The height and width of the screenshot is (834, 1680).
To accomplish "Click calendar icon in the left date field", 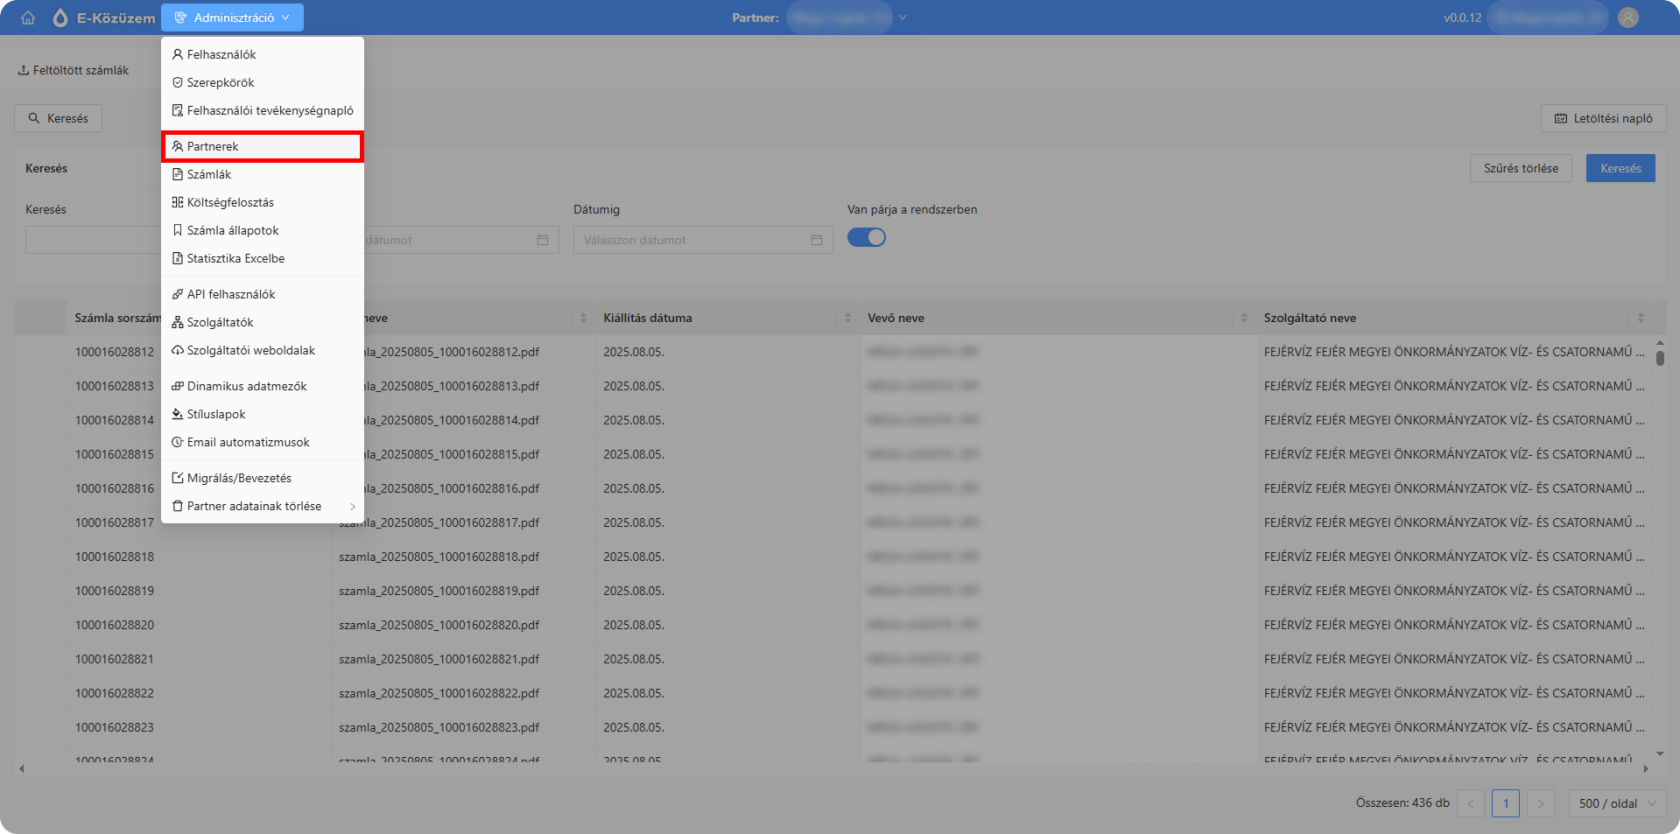I will click(542, 240).
